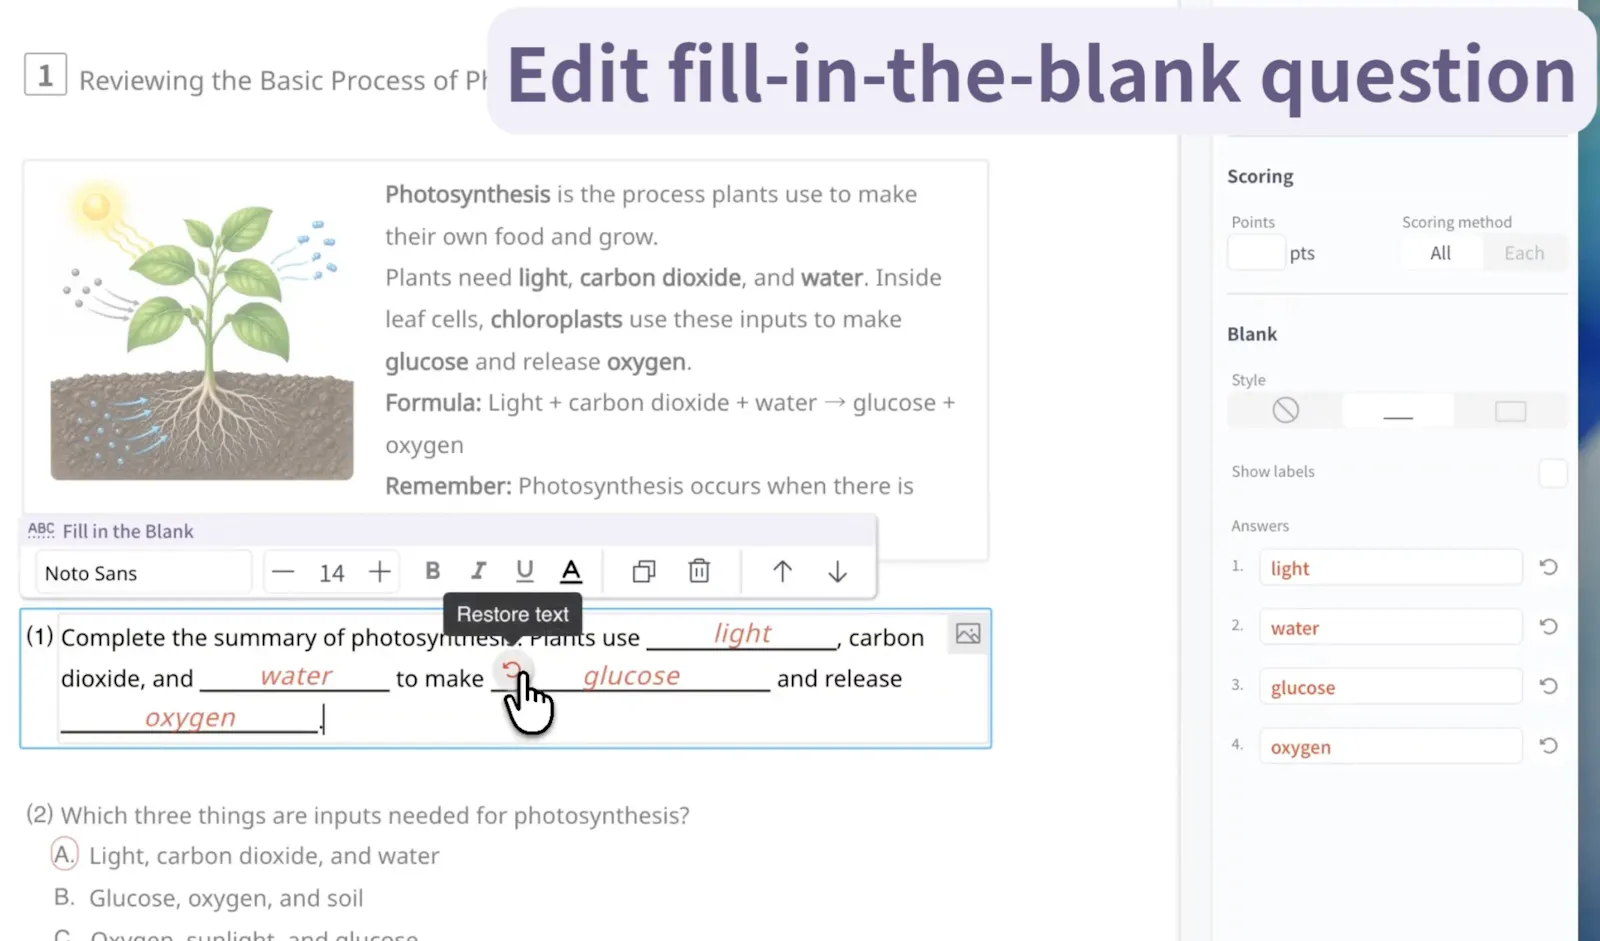This screenshot has height=941, width=1600.
Task: Select the box blank style
Action: point(1510,410)
